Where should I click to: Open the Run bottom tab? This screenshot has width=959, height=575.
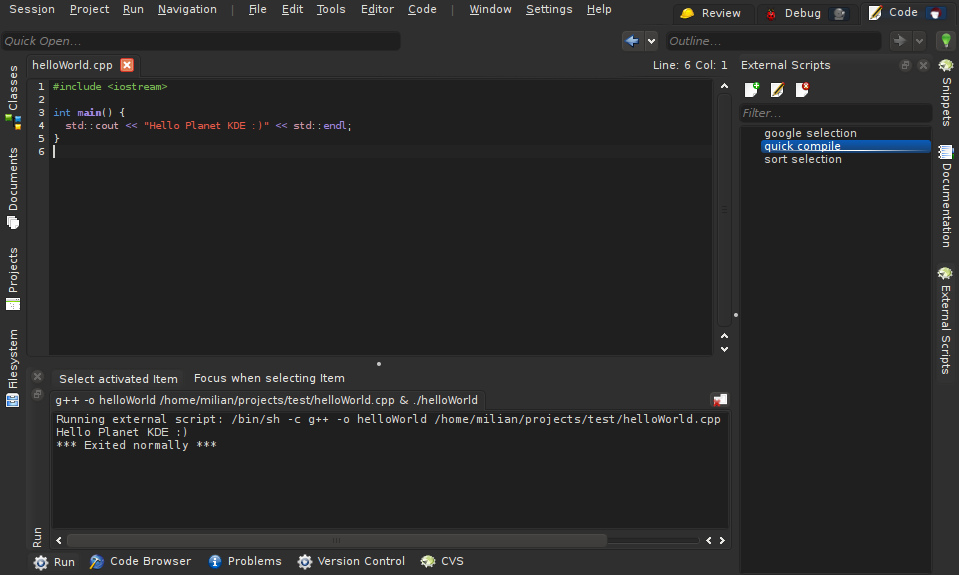coord(54,562)
